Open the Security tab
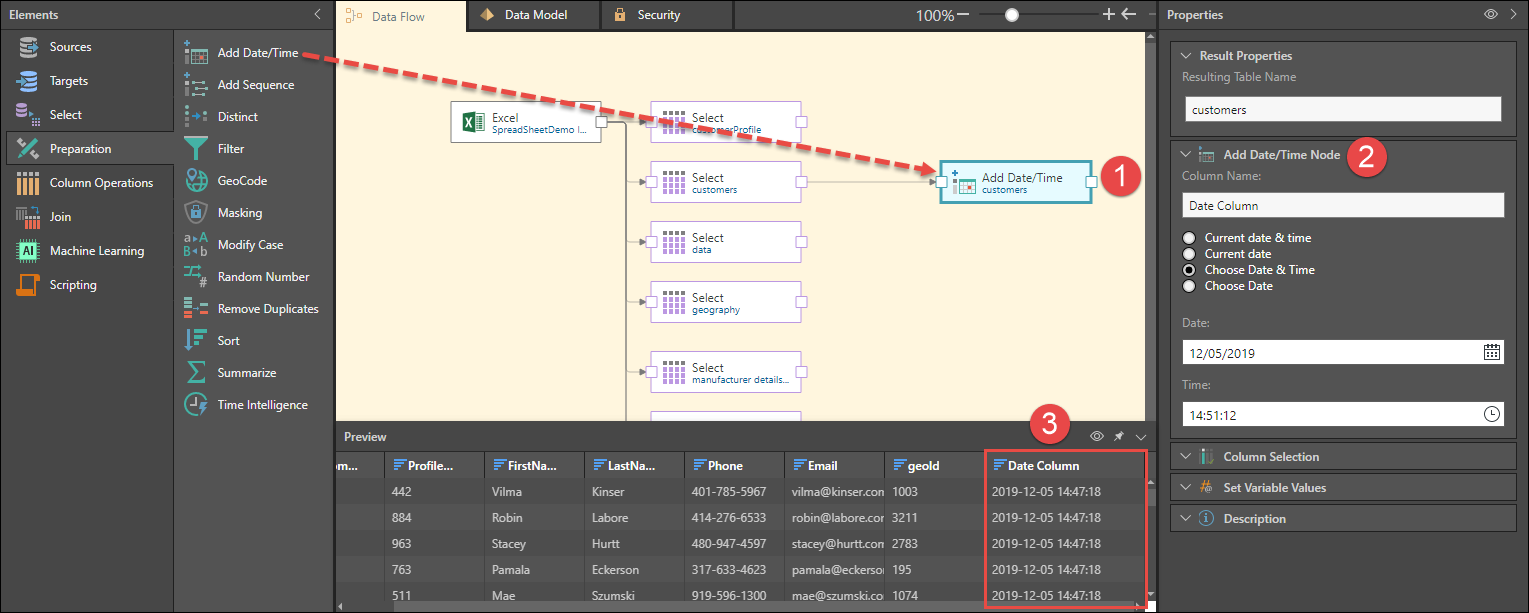The height and width of the screenshot is (613, 1529). (658, 15)
